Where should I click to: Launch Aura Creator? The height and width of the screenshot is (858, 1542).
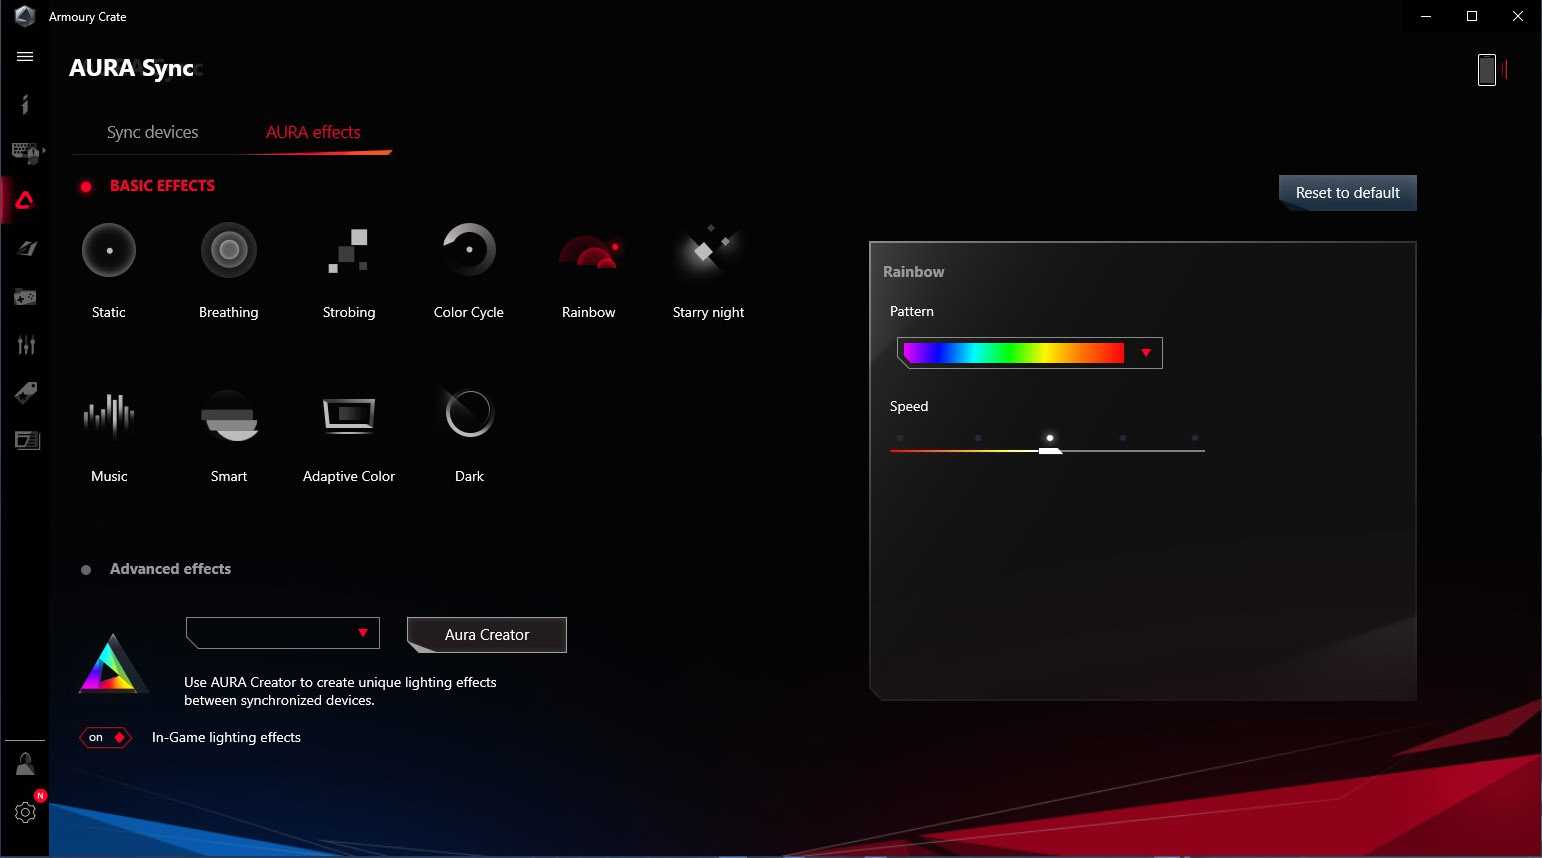click(x=487, y=635)
